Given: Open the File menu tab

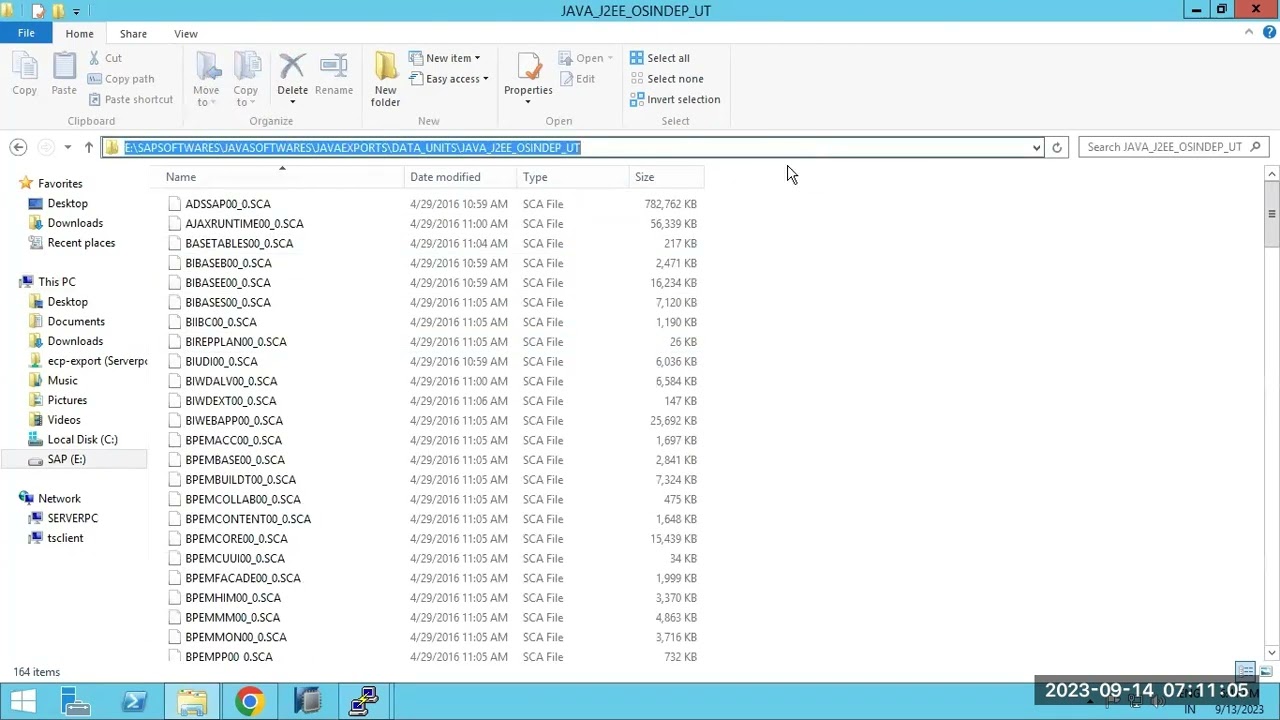Looking at the screenshot, I should (x=26, y=33).
